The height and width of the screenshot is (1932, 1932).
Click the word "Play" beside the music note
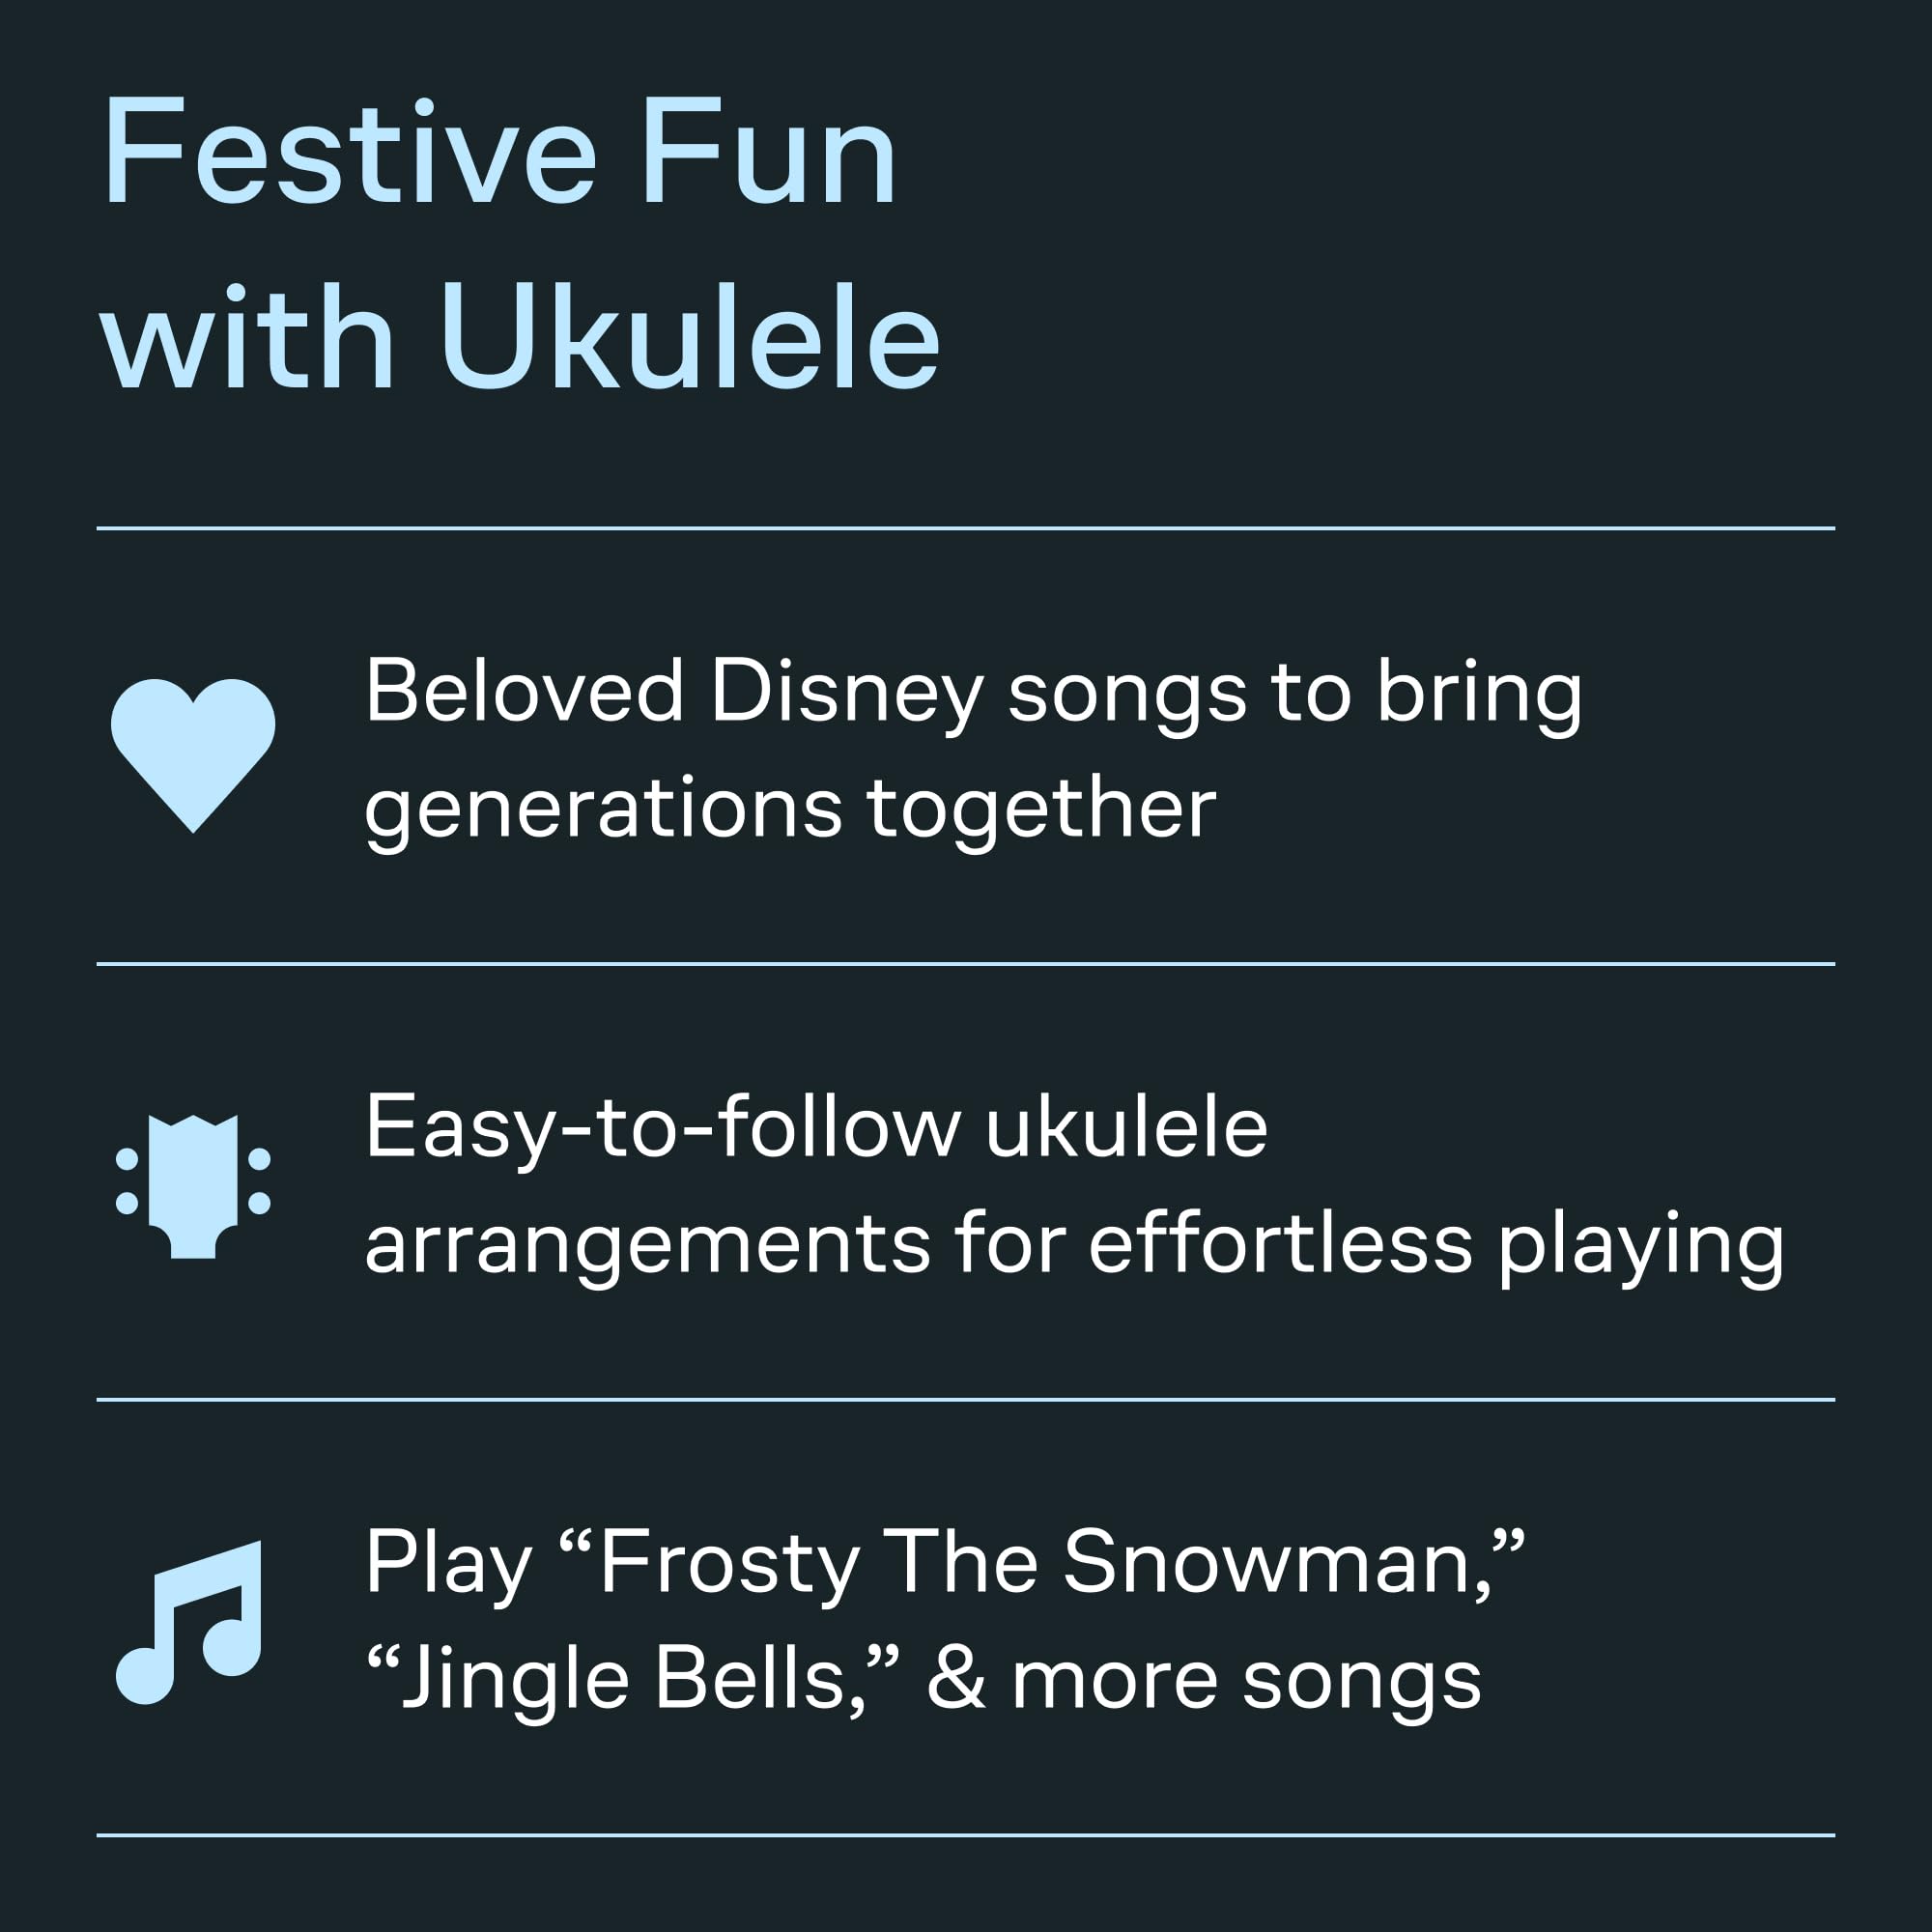point(447,1564)
